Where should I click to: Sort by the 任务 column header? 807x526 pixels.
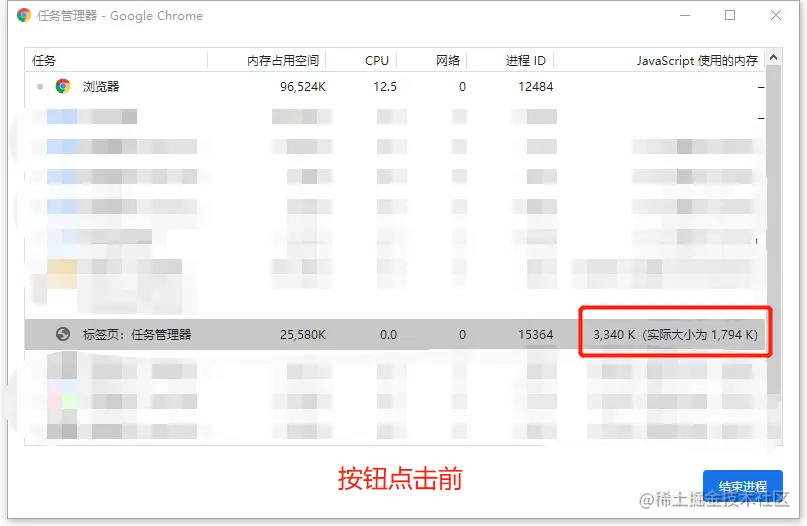(116, 60)
